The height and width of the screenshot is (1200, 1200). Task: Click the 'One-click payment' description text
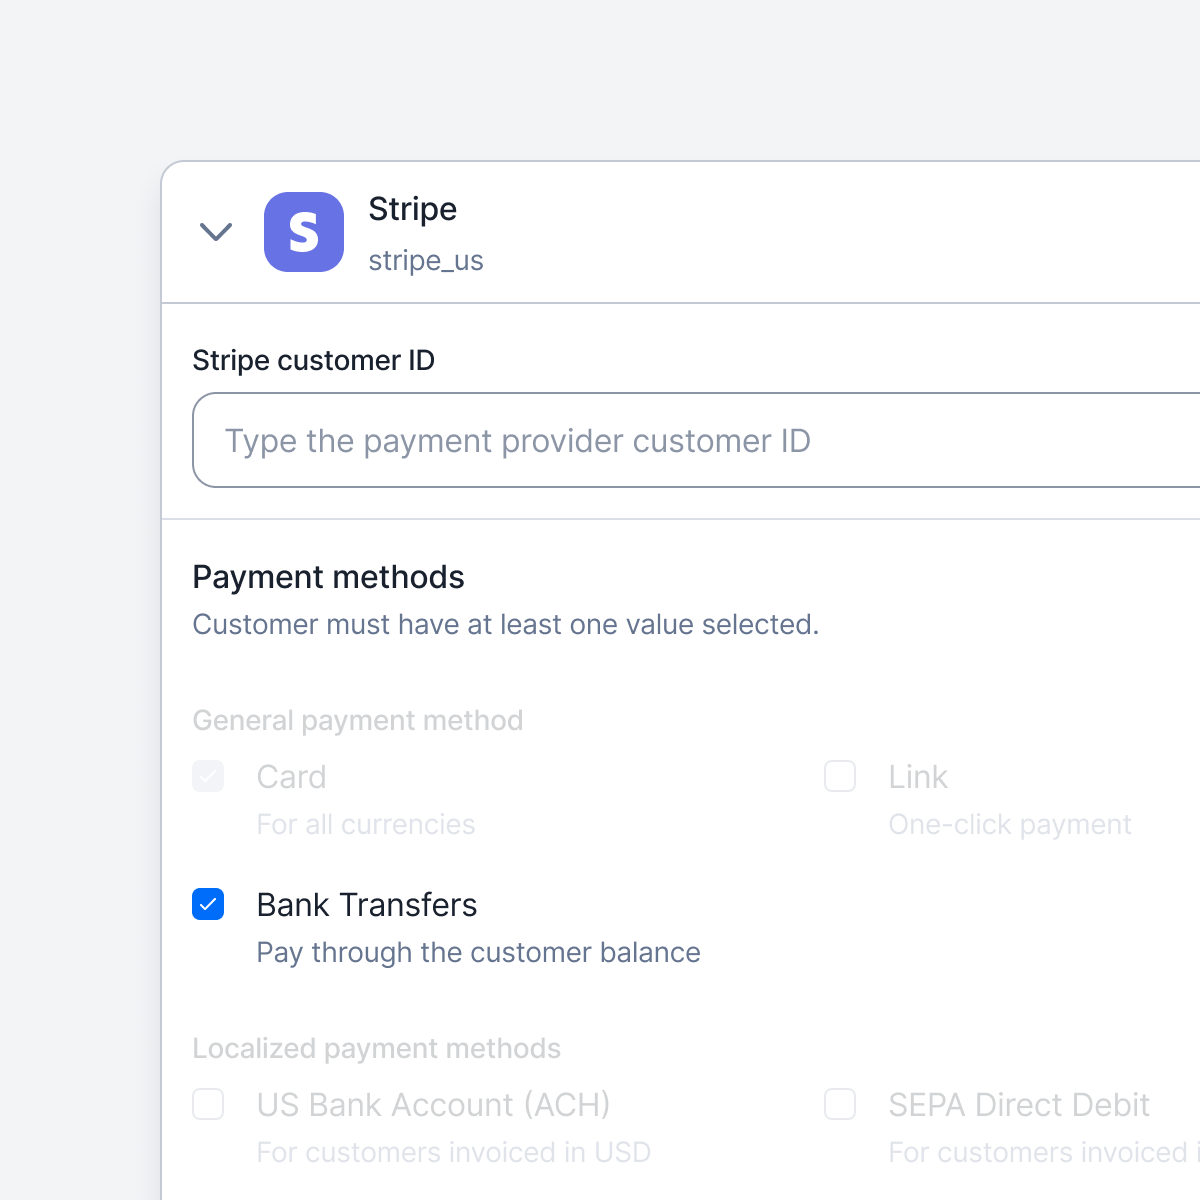(x=1010, y=825)
